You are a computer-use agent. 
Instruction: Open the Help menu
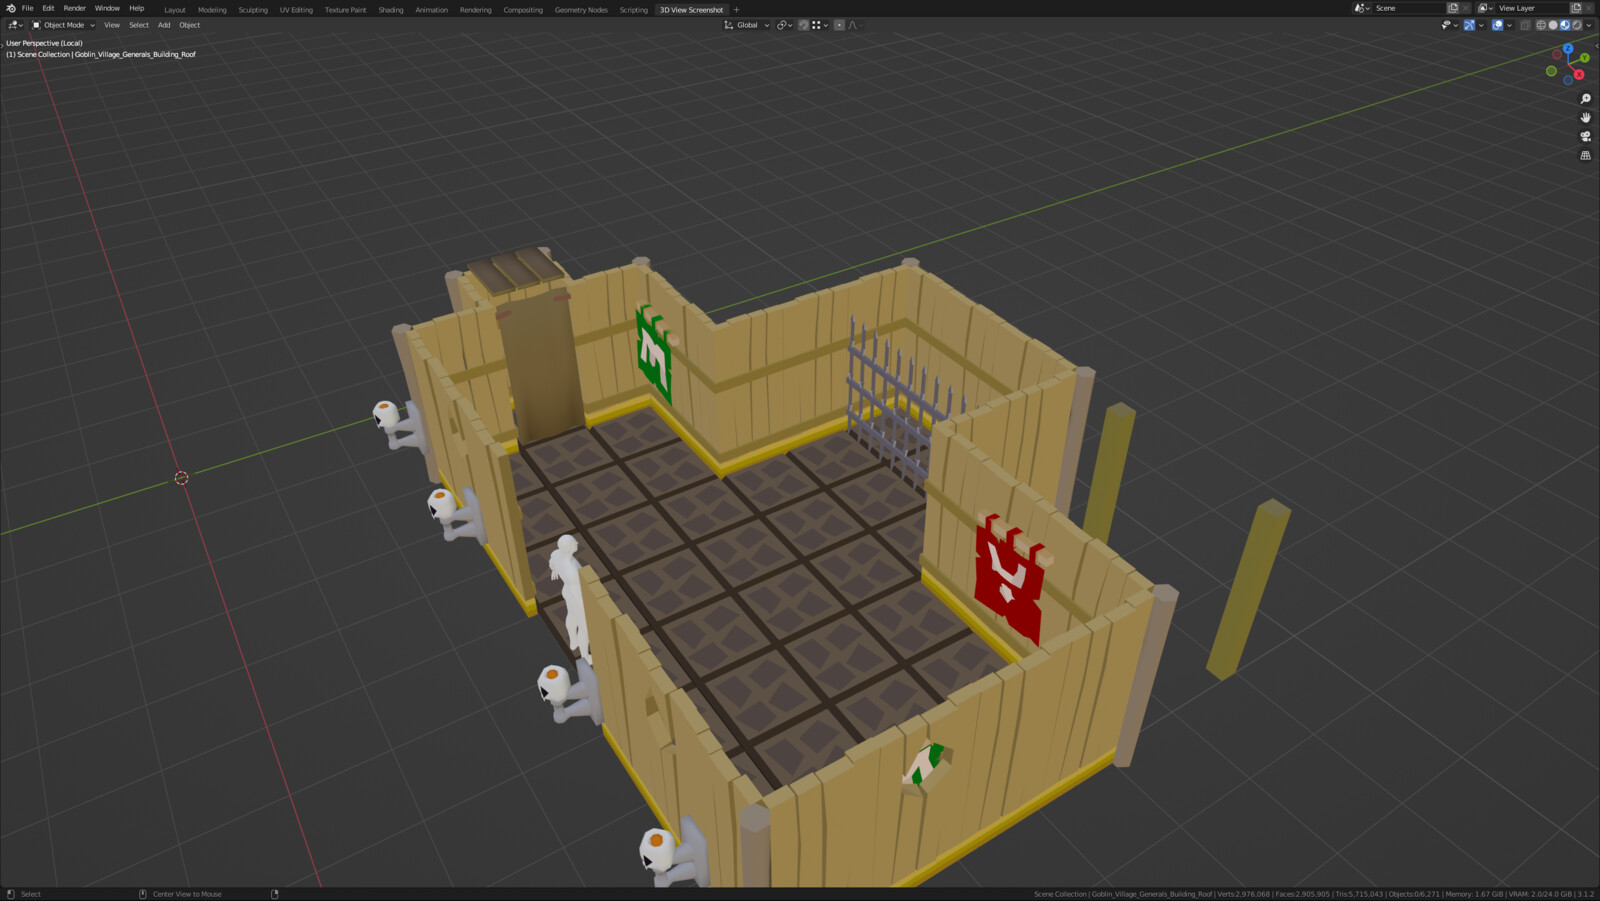coord(137,8)
